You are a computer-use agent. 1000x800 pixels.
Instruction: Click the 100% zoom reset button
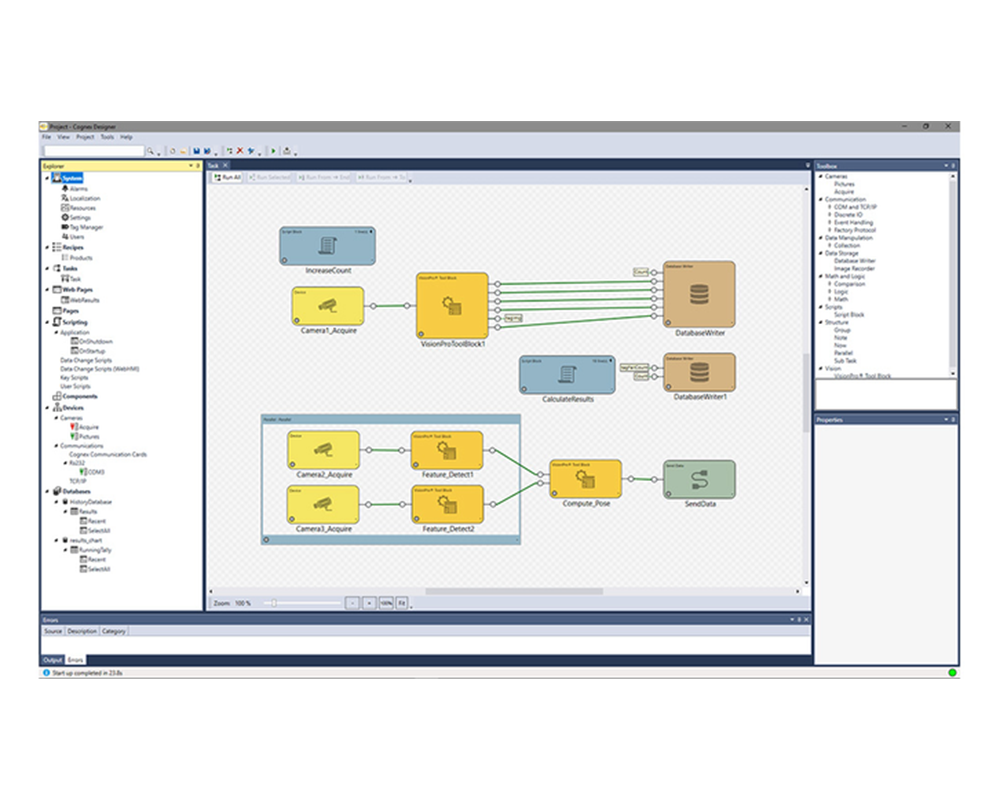click(385, 603)
